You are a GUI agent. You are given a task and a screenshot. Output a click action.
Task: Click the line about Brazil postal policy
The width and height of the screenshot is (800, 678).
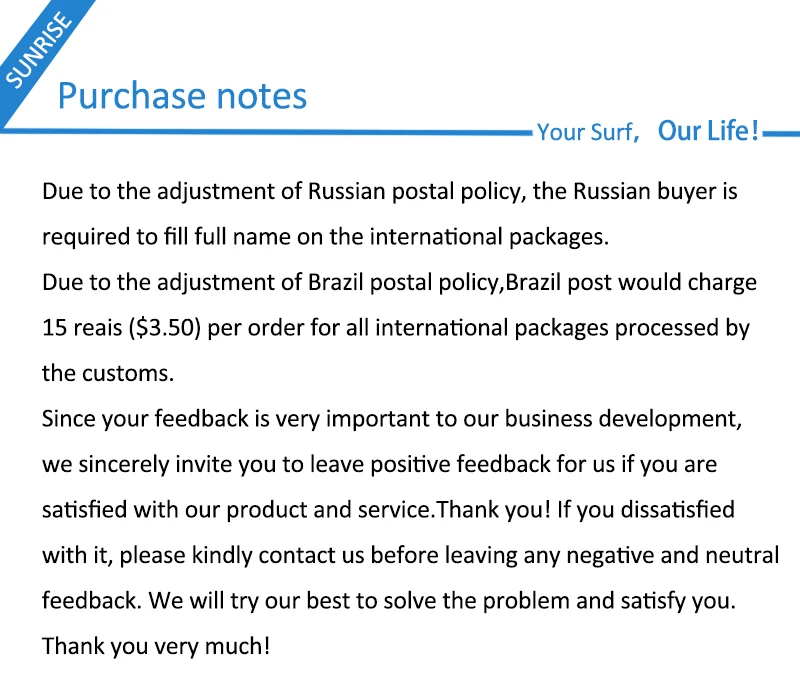[x=399, y=283]
